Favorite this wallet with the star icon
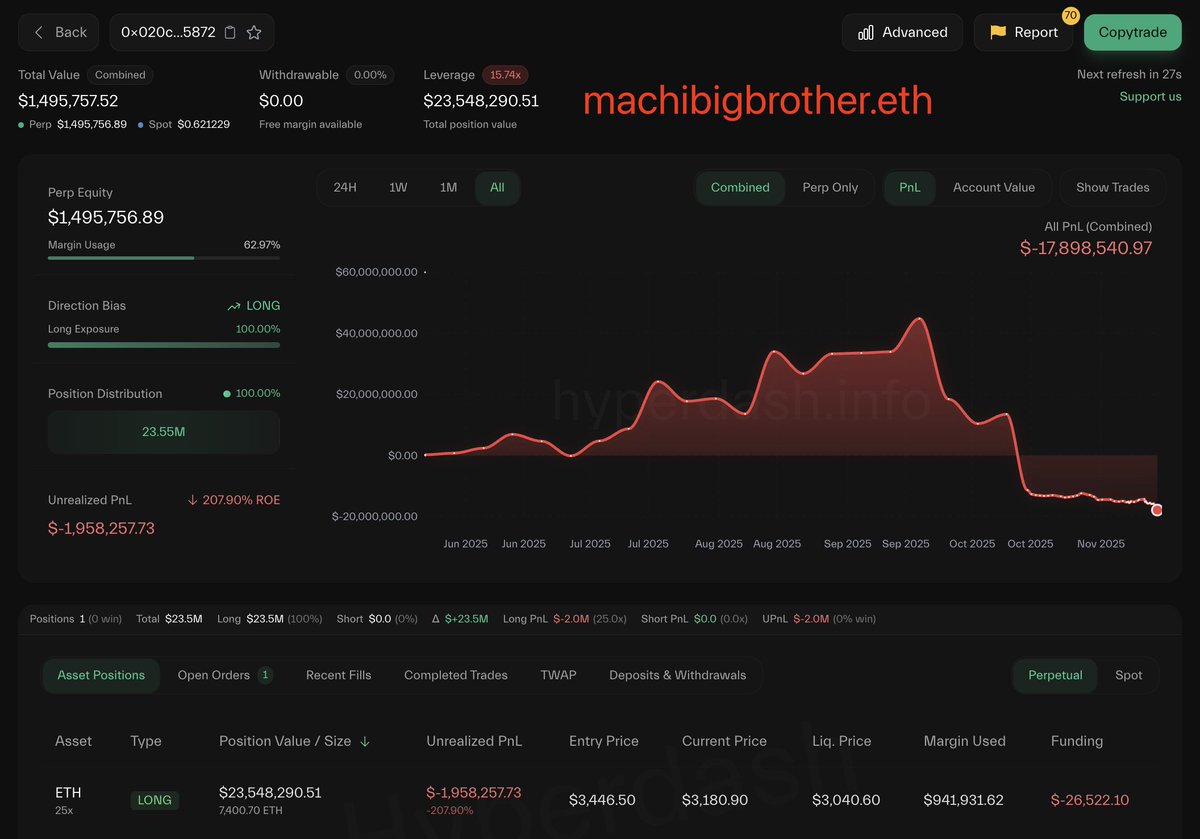Image resolution: width=1200 pixels, height=839 pixels. coord(254,32)
